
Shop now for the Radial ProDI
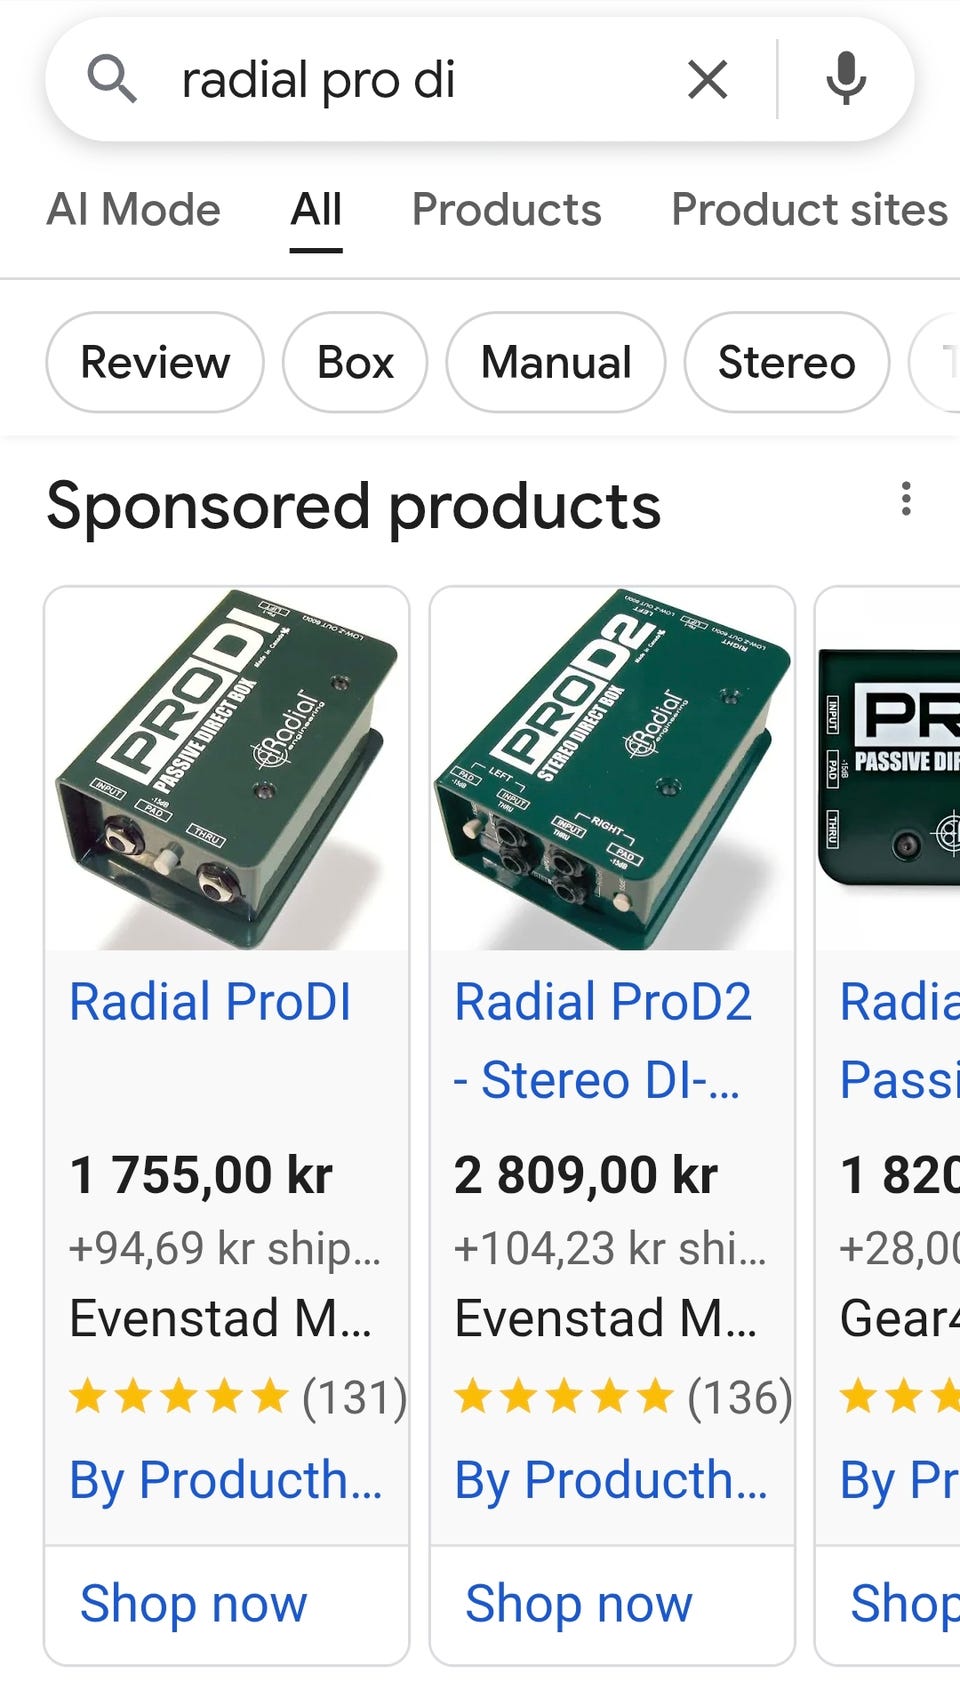pos(194,1604)
